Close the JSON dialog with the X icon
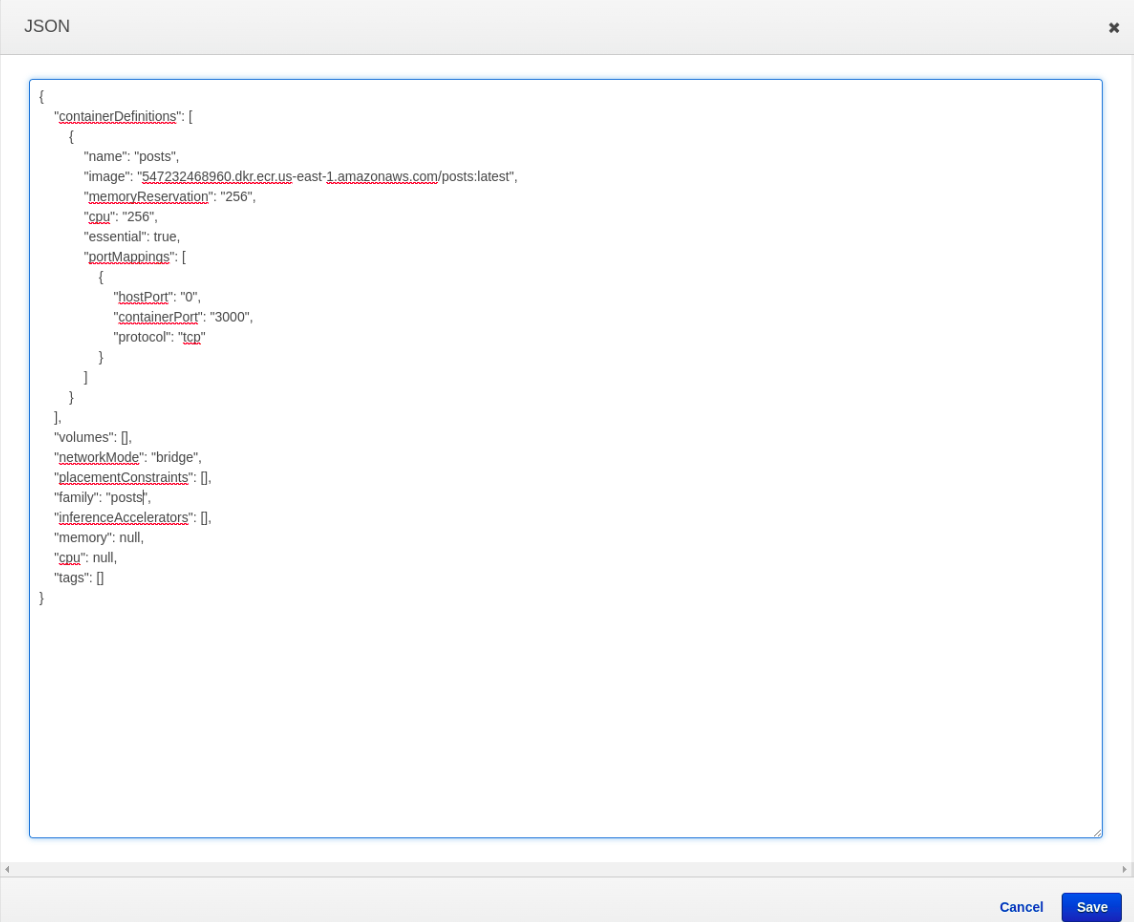Screen dimensions: 1134x922 click(x=1113, y=28)
